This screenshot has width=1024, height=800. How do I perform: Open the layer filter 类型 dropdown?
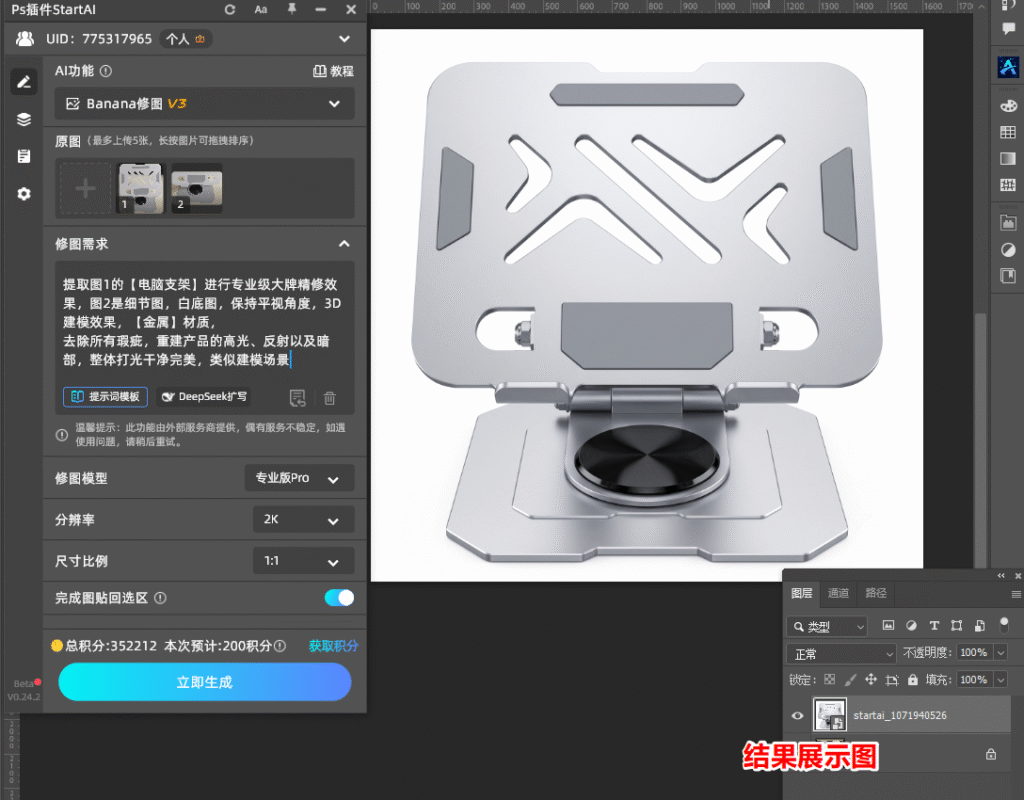click(x=827, y=626)
